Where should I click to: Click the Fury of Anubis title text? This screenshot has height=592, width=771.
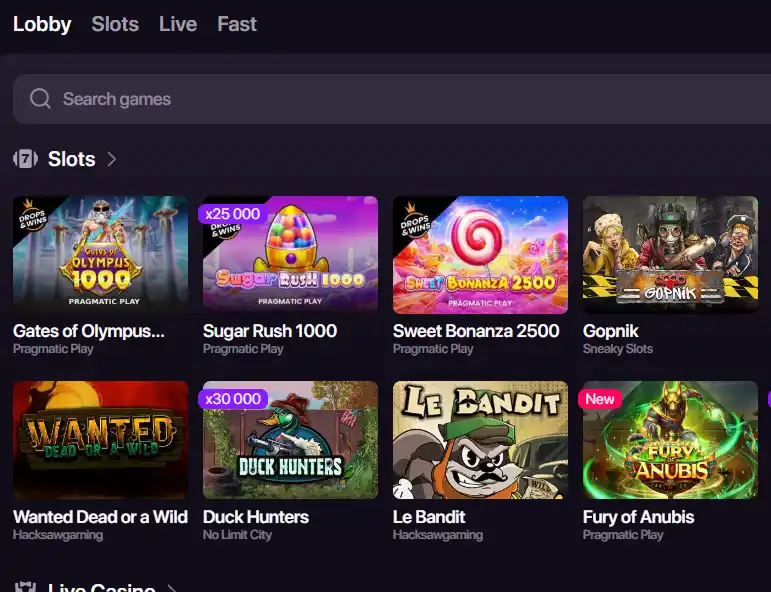(638, 517)
